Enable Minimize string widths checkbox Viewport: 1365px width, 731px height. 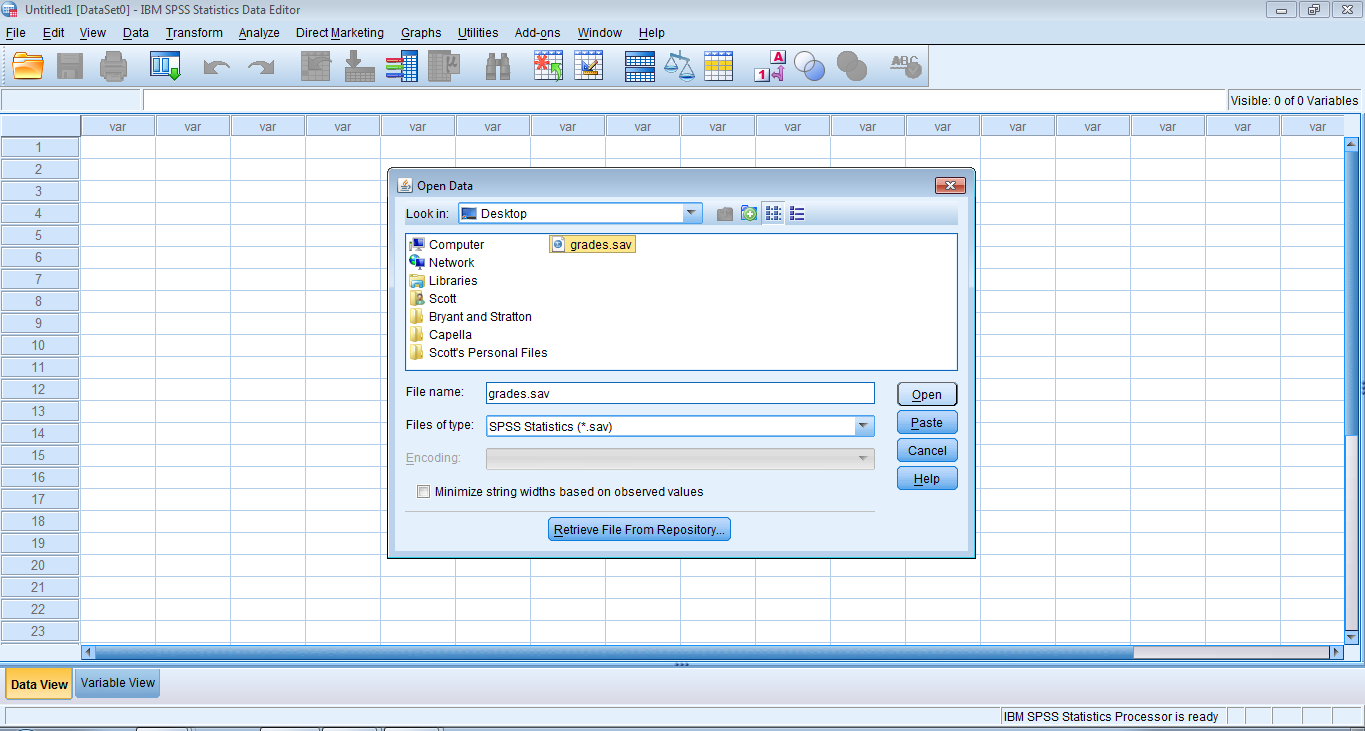(x=423, y=492)
